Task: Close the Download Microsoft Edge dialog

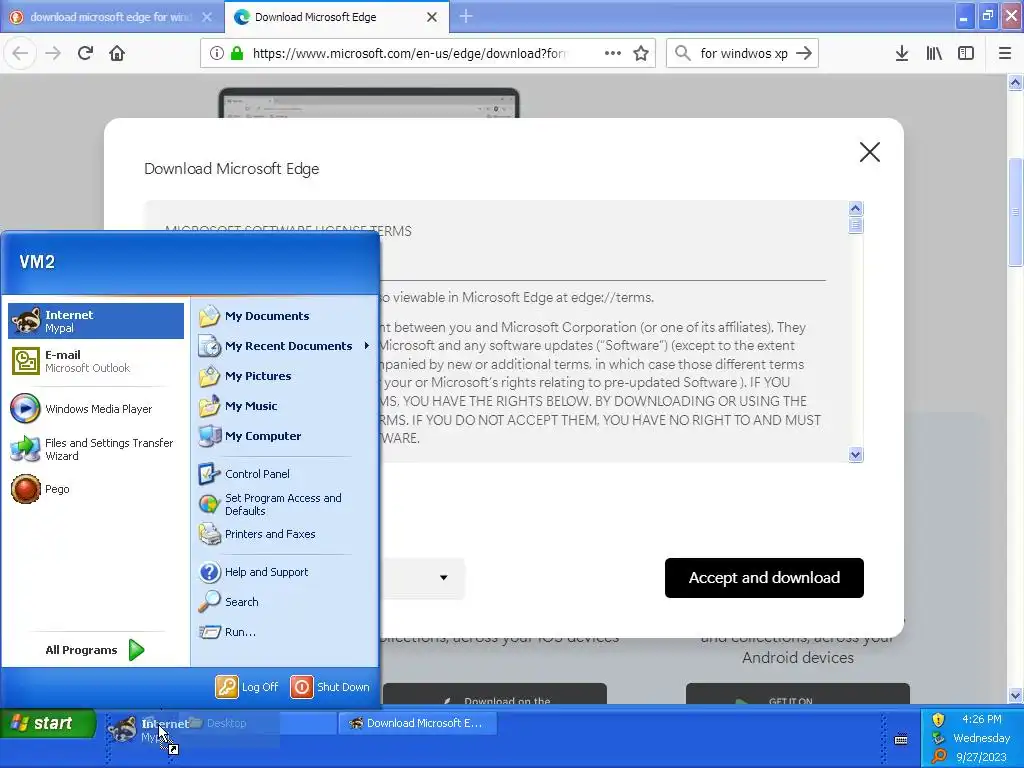Action: pyautogui.click(x=869, y=152)
